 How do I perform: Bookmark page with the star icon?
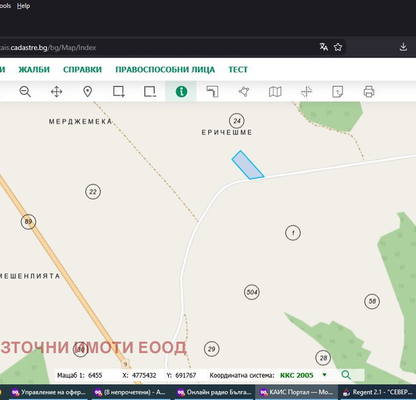tap(338, 47)
